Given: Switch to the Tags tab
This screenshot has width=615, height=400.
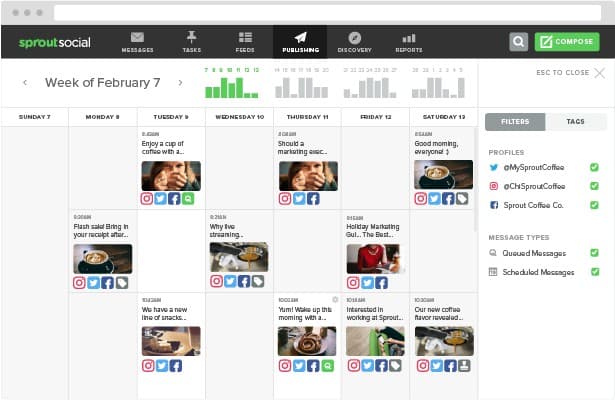Looking at the screenshot, I should pyautogui.click(x=575, y=121).
